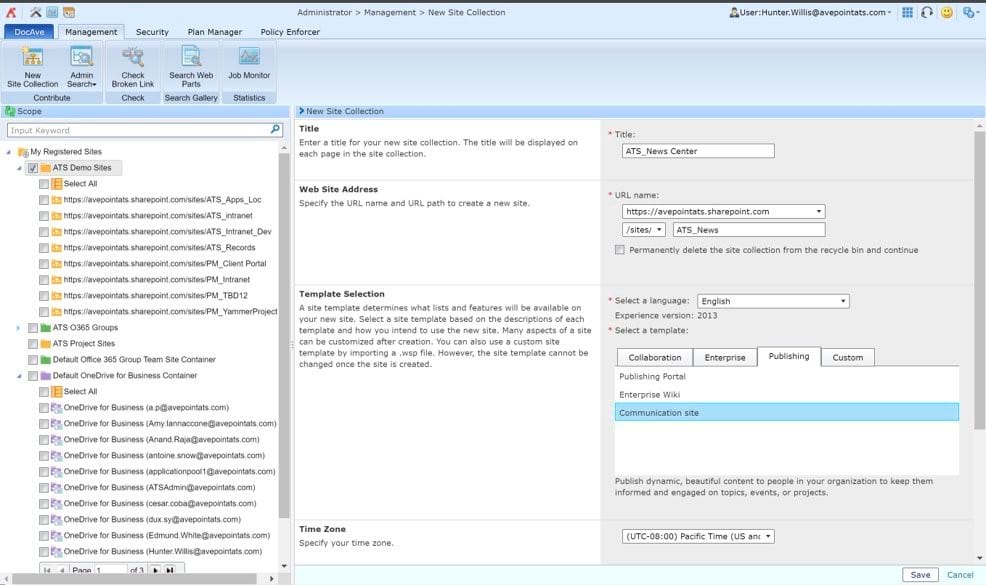Open the user account dropdown arrow
Image resolution: width=986 pixels, height=585 pixels.
click(889, 13)
